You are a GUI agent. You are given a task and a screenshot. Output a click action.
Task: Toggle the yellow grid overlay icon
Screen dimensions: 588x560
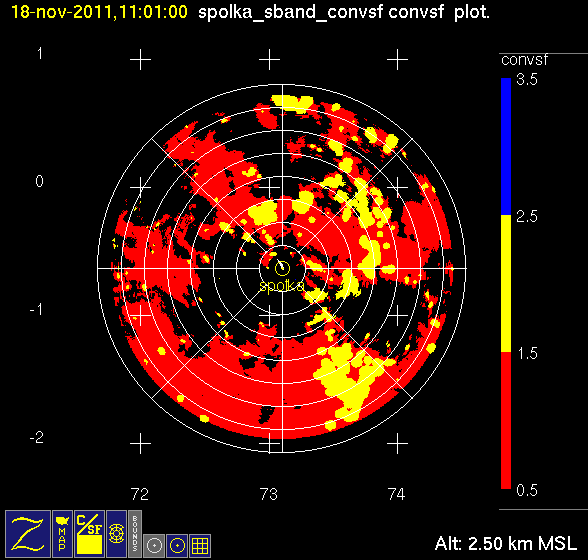(x=200, y=546)
